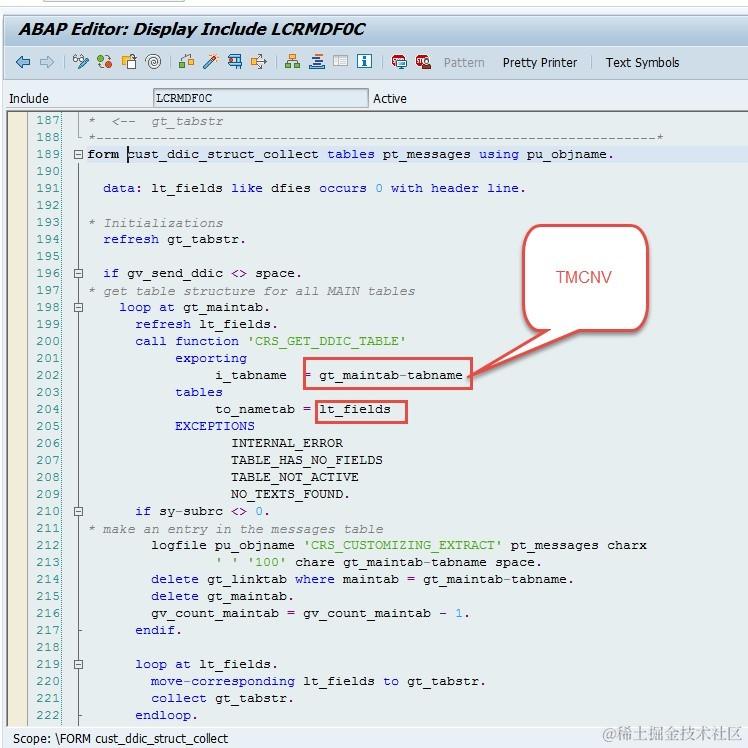Open Other Object icon
The height and width of the screenshot is (748, 748).
click(129, 62)
